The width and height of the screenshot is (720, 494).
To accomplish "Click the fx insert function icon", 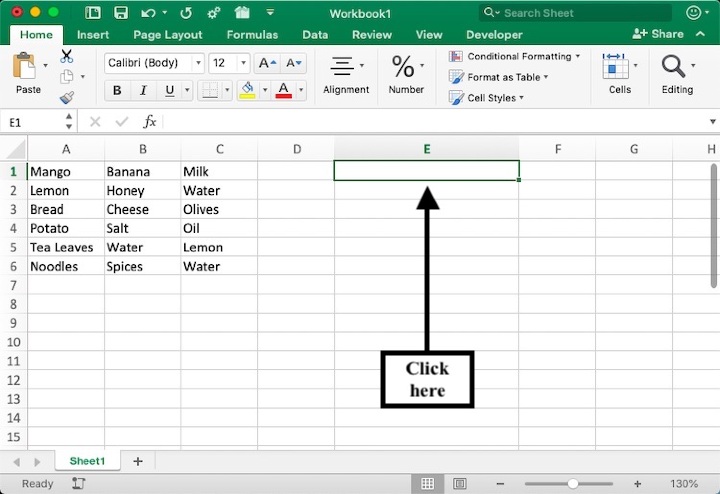I will coord(150,122).
